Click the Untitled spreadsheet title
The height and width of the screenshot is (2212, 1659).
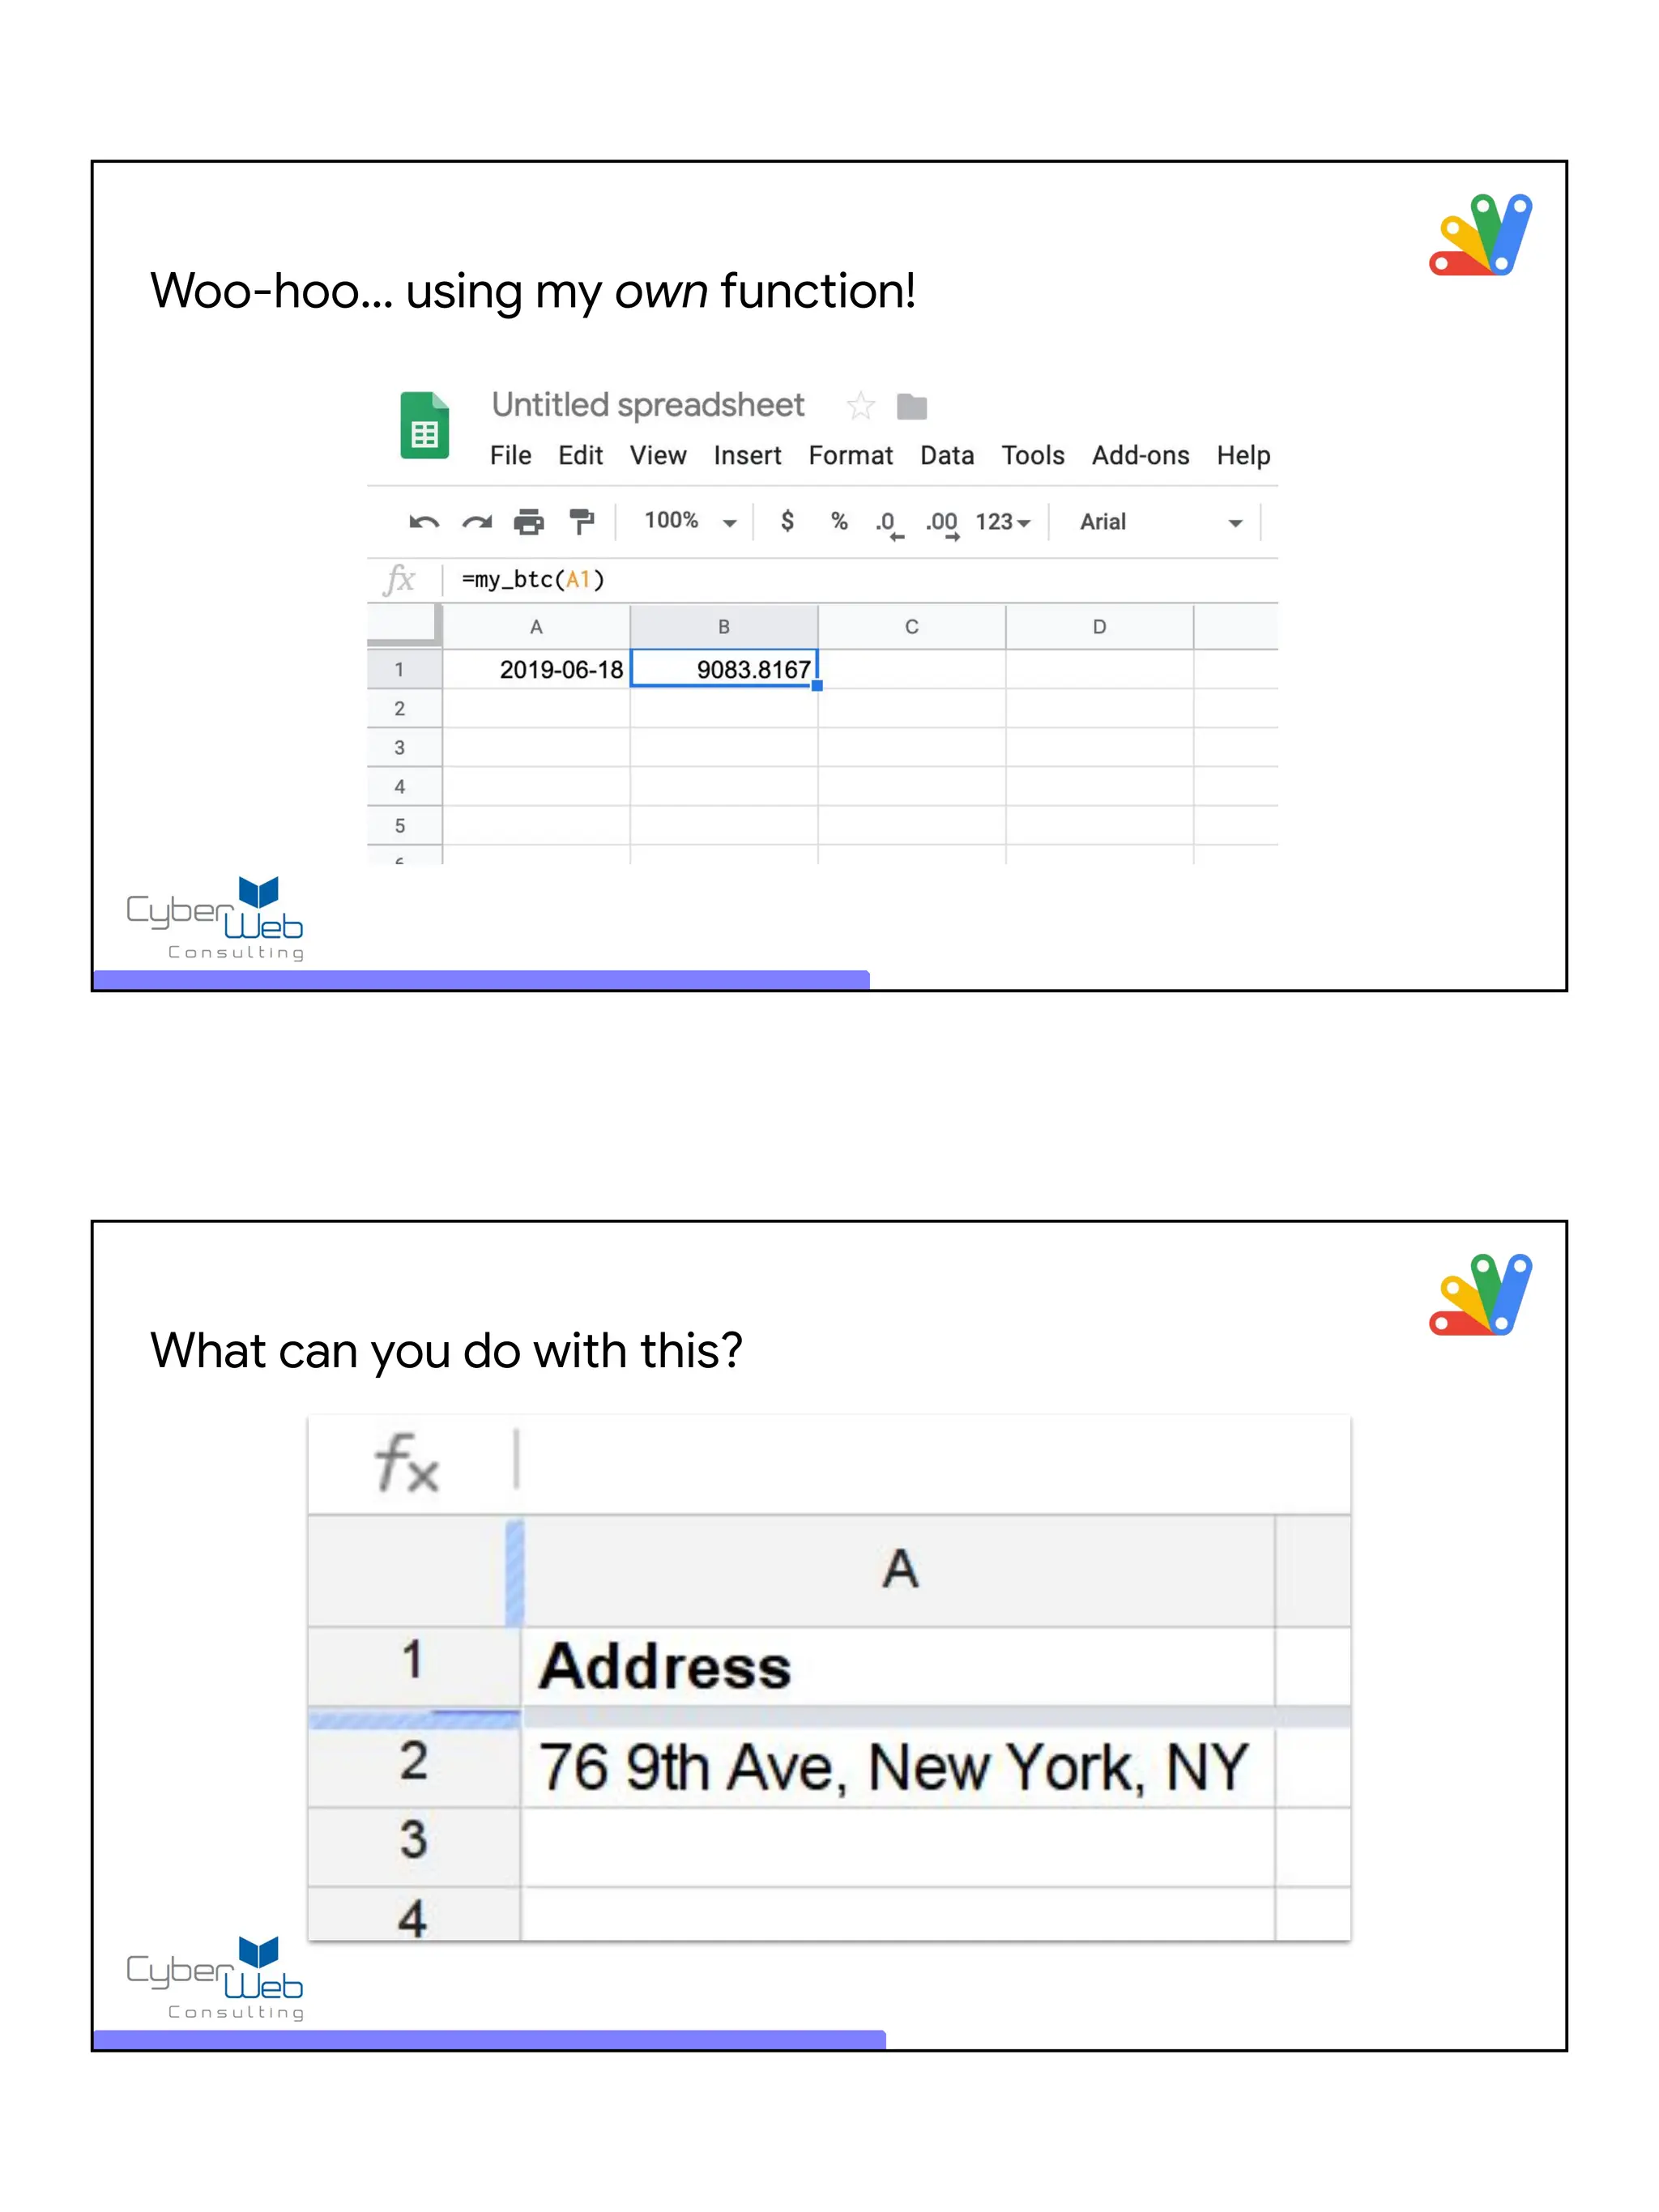(648, 405)
